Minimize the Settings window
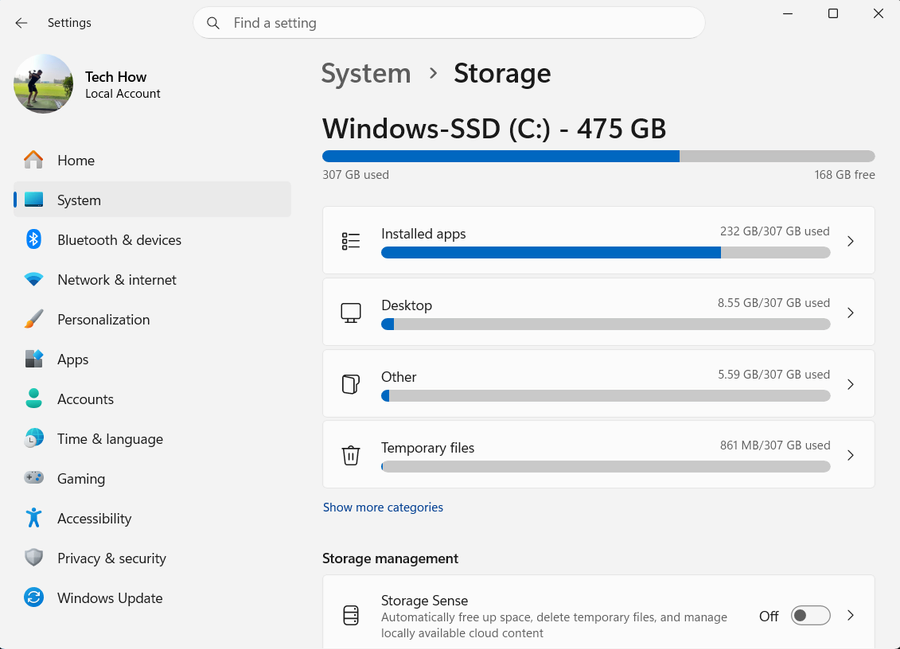Image resolution: width=900 pixels, height=649 pixels. (x=788, y=13)
